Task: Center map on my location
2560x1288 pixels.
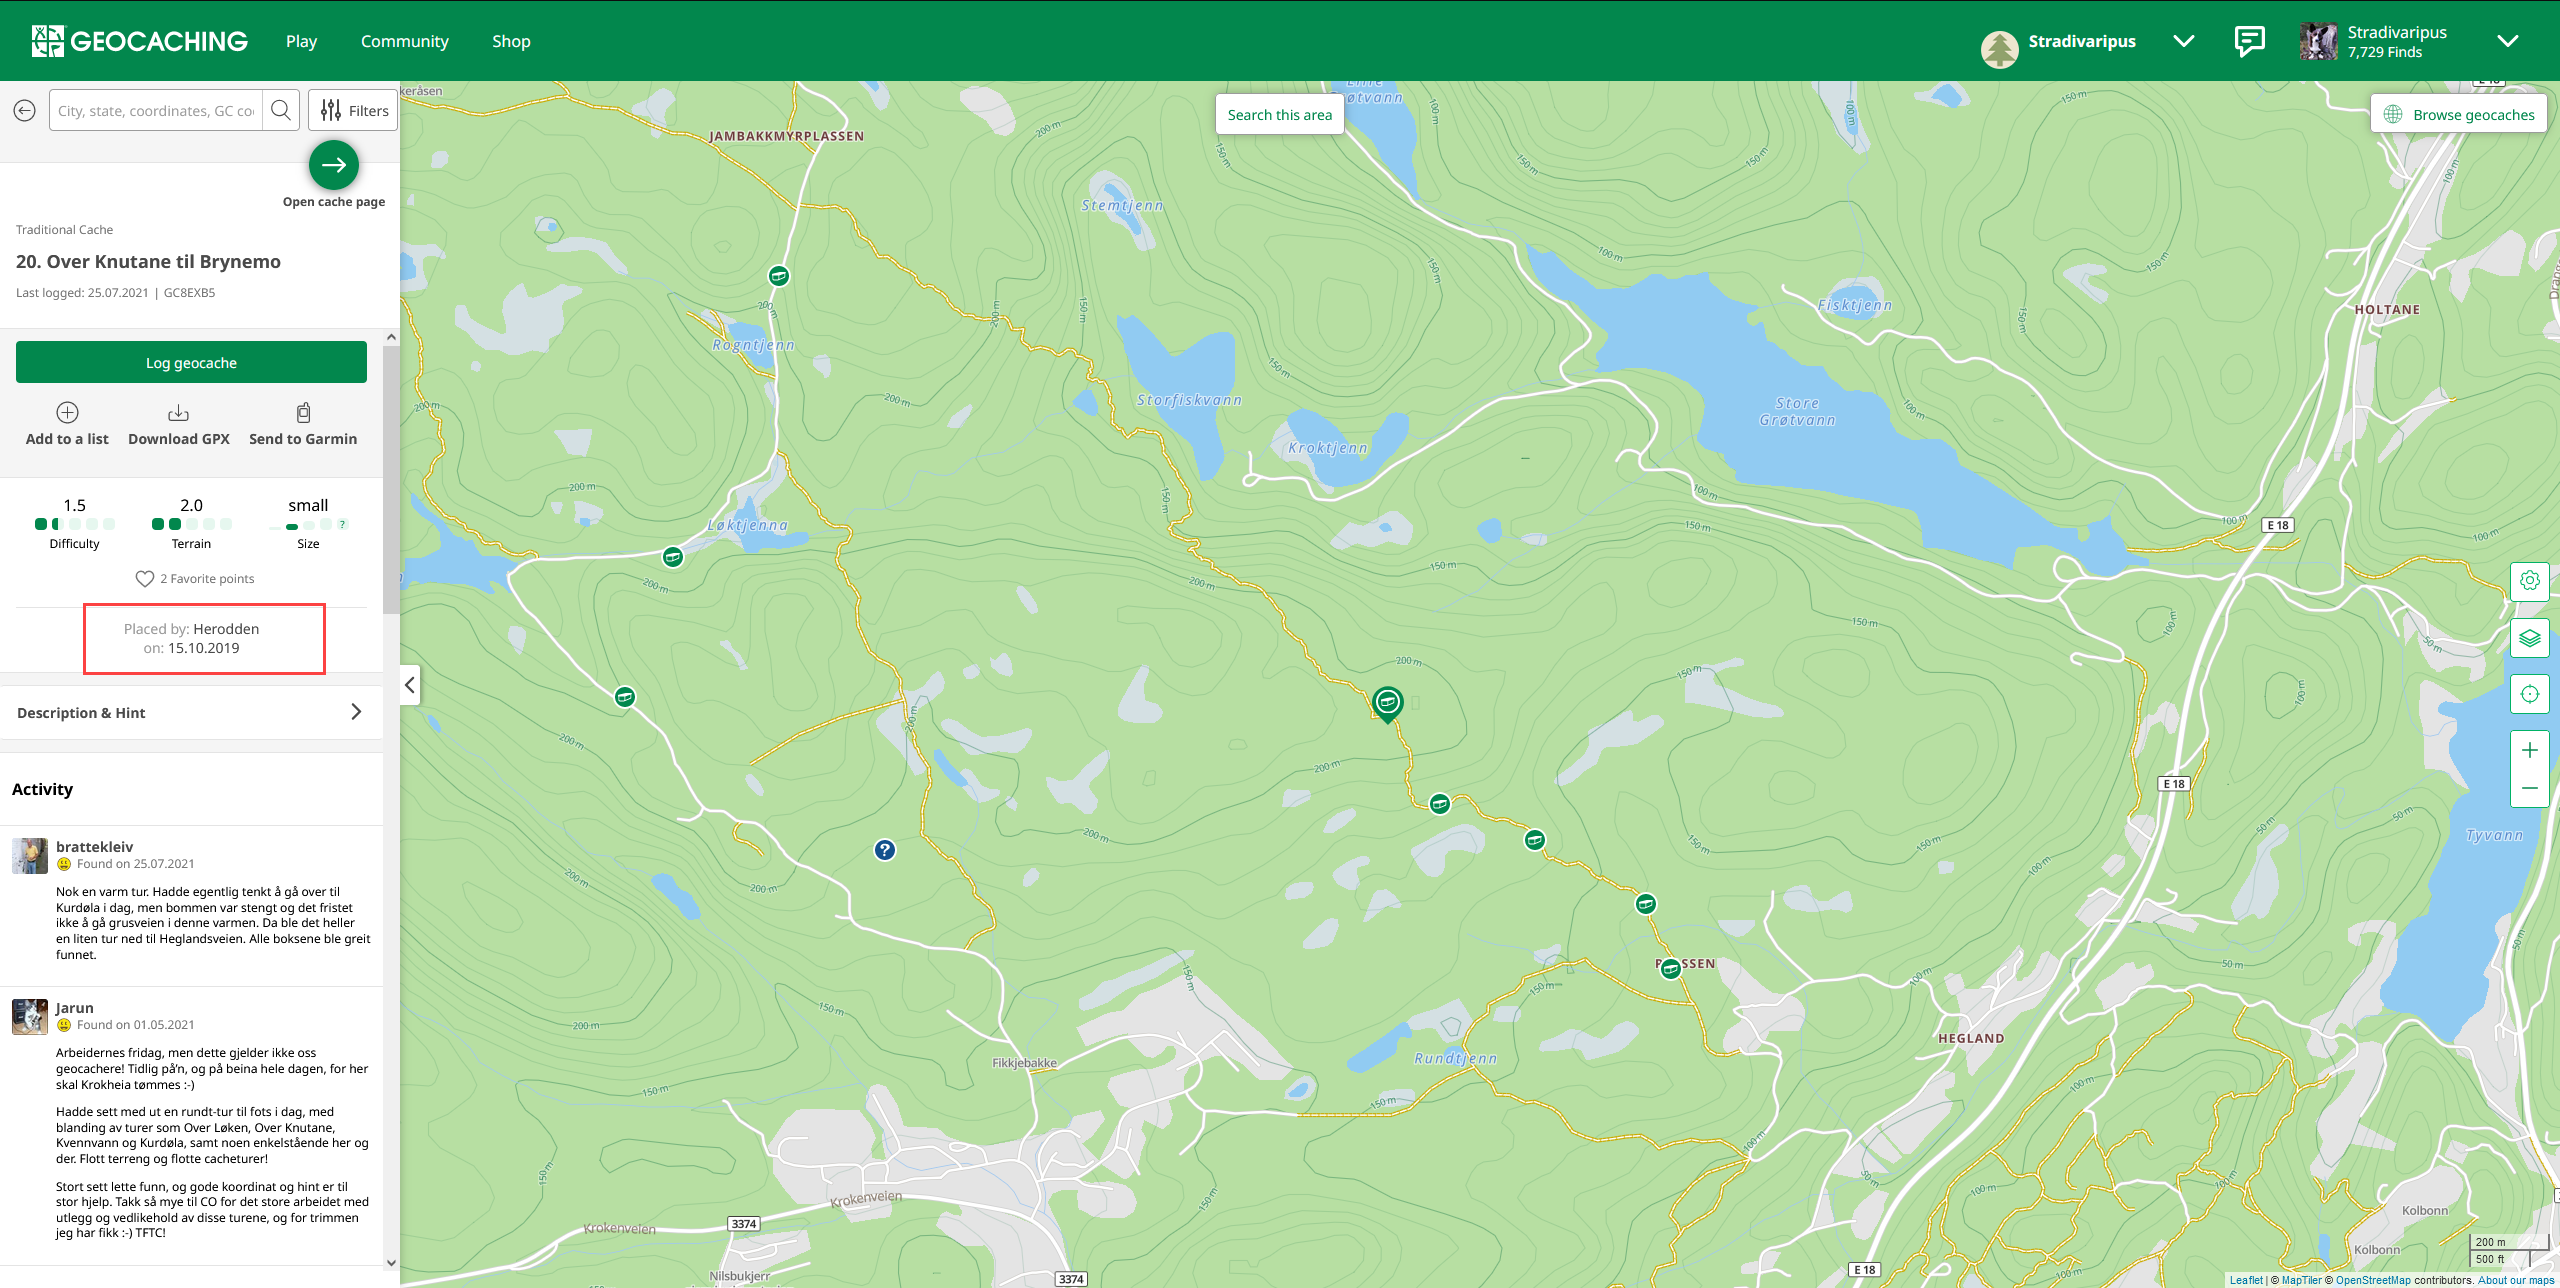Action: (x=2530, y=694)
